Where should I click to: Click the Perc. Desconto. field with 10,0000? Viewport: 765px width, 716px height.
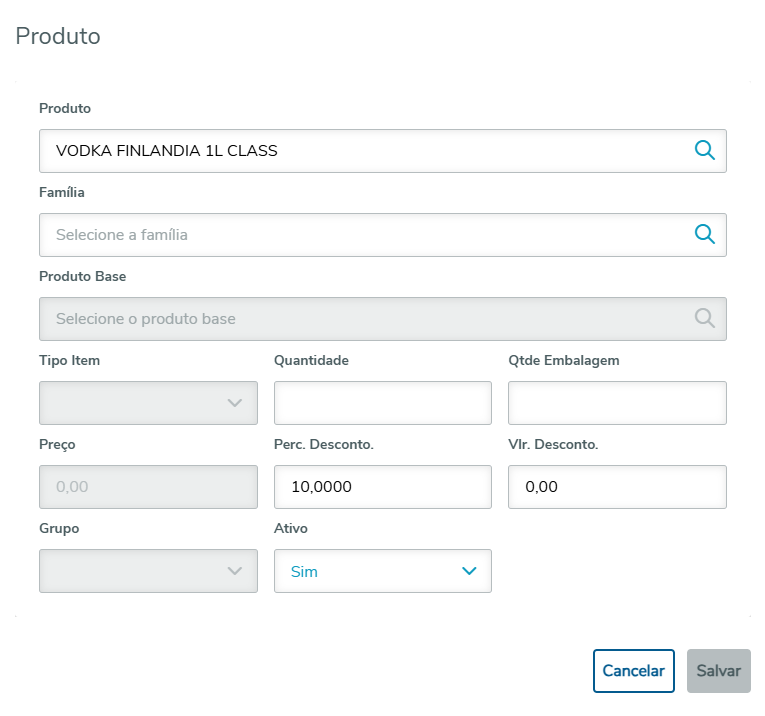point(383,487)
